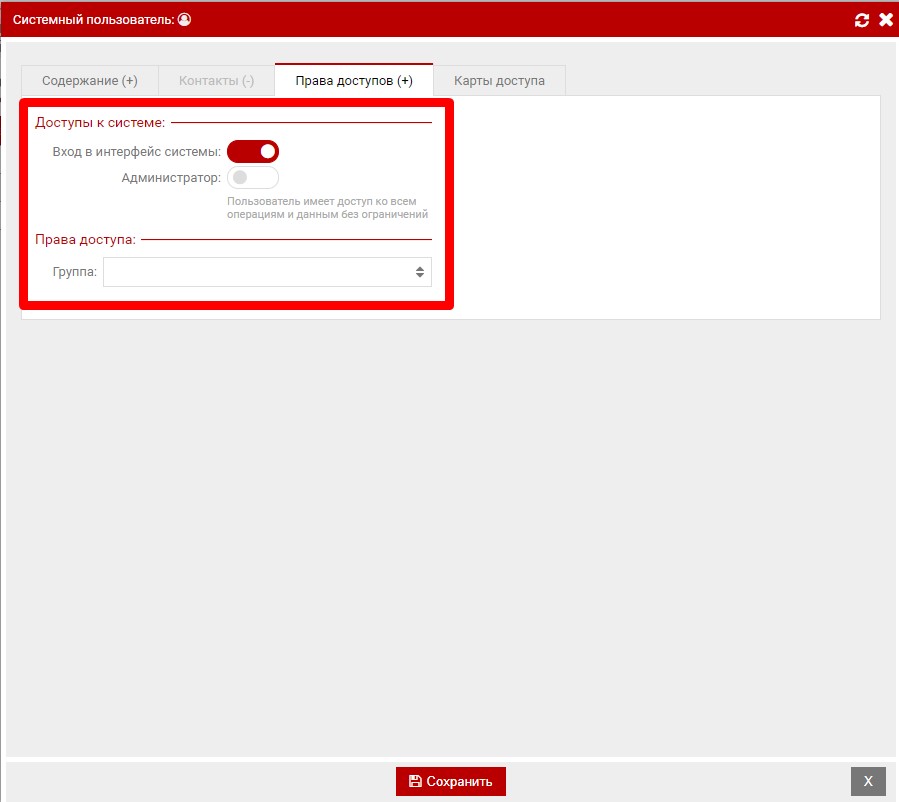
Task: Click the Права доступа section header
Action: [85, 240]
